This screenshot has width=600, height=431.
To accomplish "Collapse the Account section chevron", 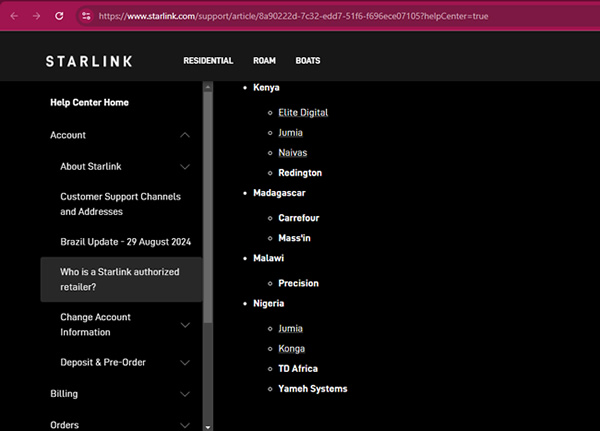I will coord(185,135).
